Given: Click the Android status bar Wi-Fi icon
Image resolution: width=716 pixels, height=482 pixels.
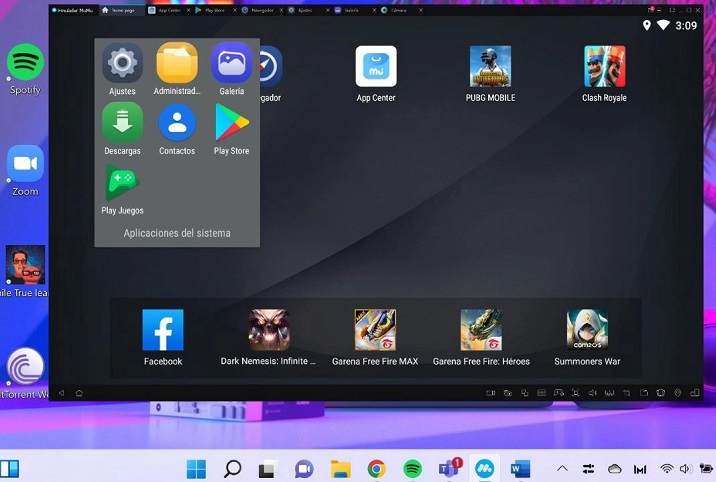Looking at the screenshot, I should coord(663,26).
